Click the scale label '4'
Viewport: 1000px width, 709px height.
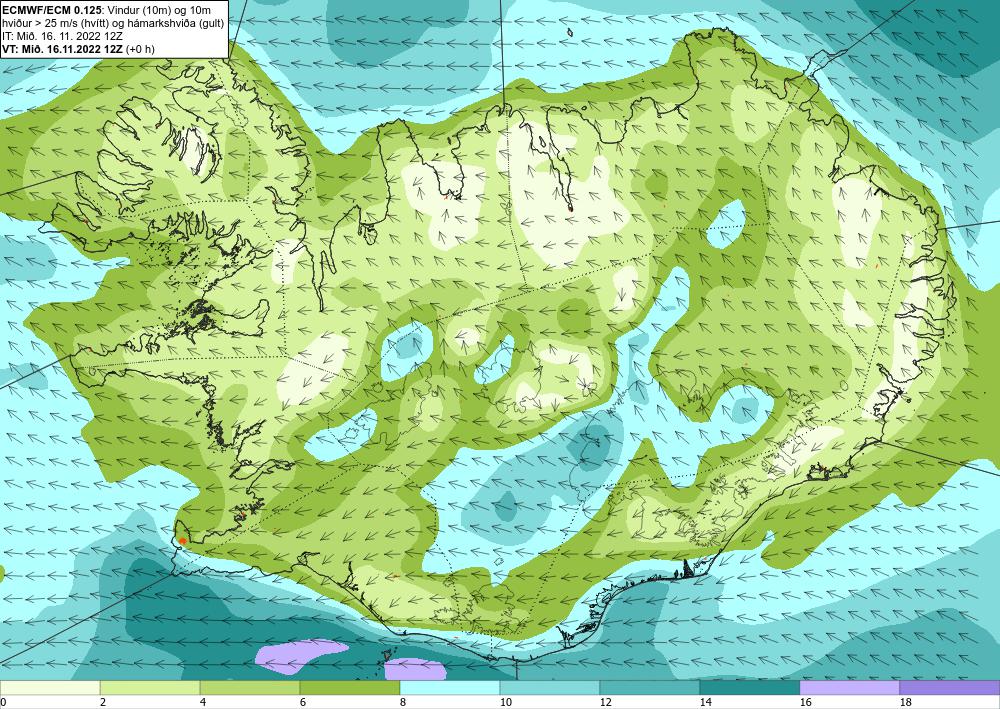[x=203, y=702]
